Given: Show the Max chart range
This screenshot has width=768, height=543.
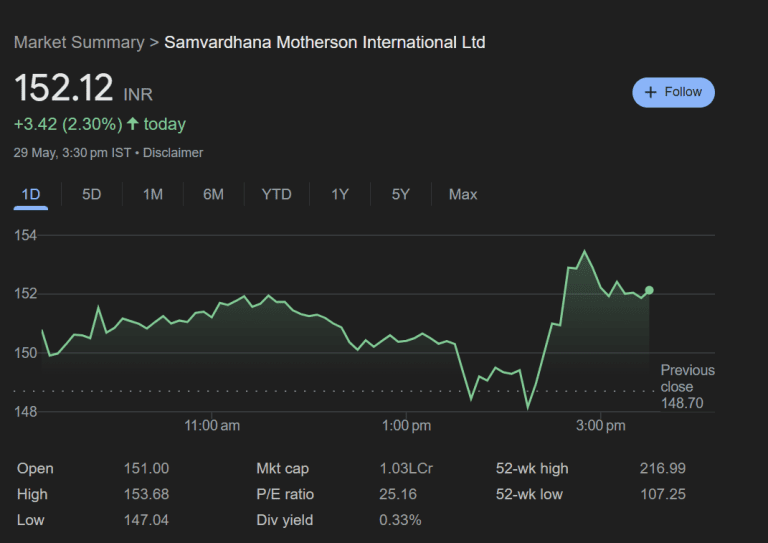Looking at the screenshot, I should click(463, 194).
